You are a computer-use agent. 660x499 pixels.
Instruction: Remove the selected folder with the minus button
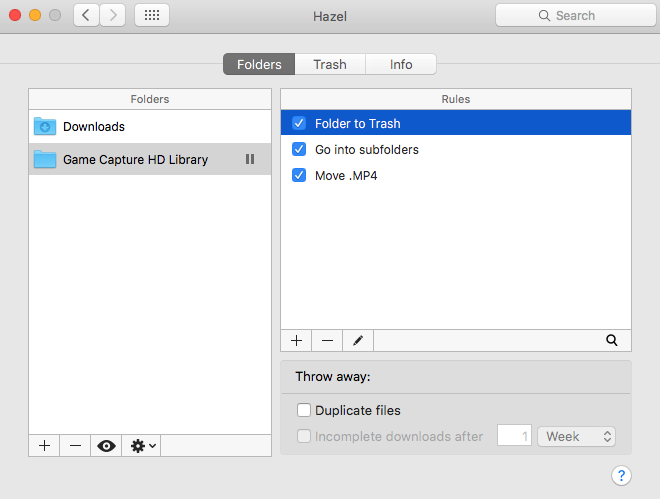pyautogui.click(x=75, y=446)
